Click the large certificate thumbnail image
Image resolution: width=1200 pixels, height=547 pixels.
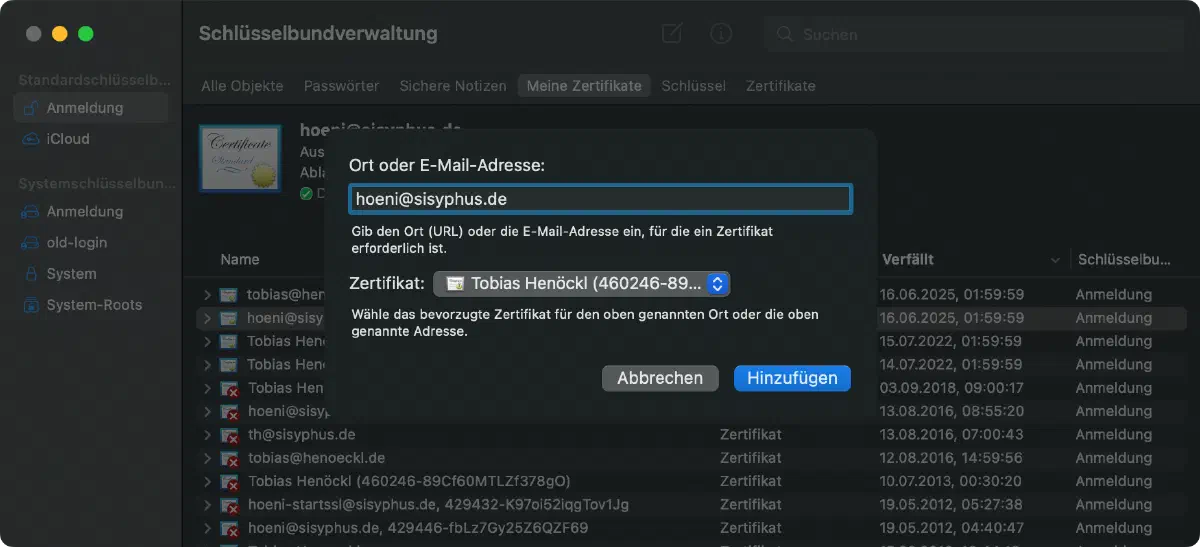pyautogui.click(x=240, y=158)
